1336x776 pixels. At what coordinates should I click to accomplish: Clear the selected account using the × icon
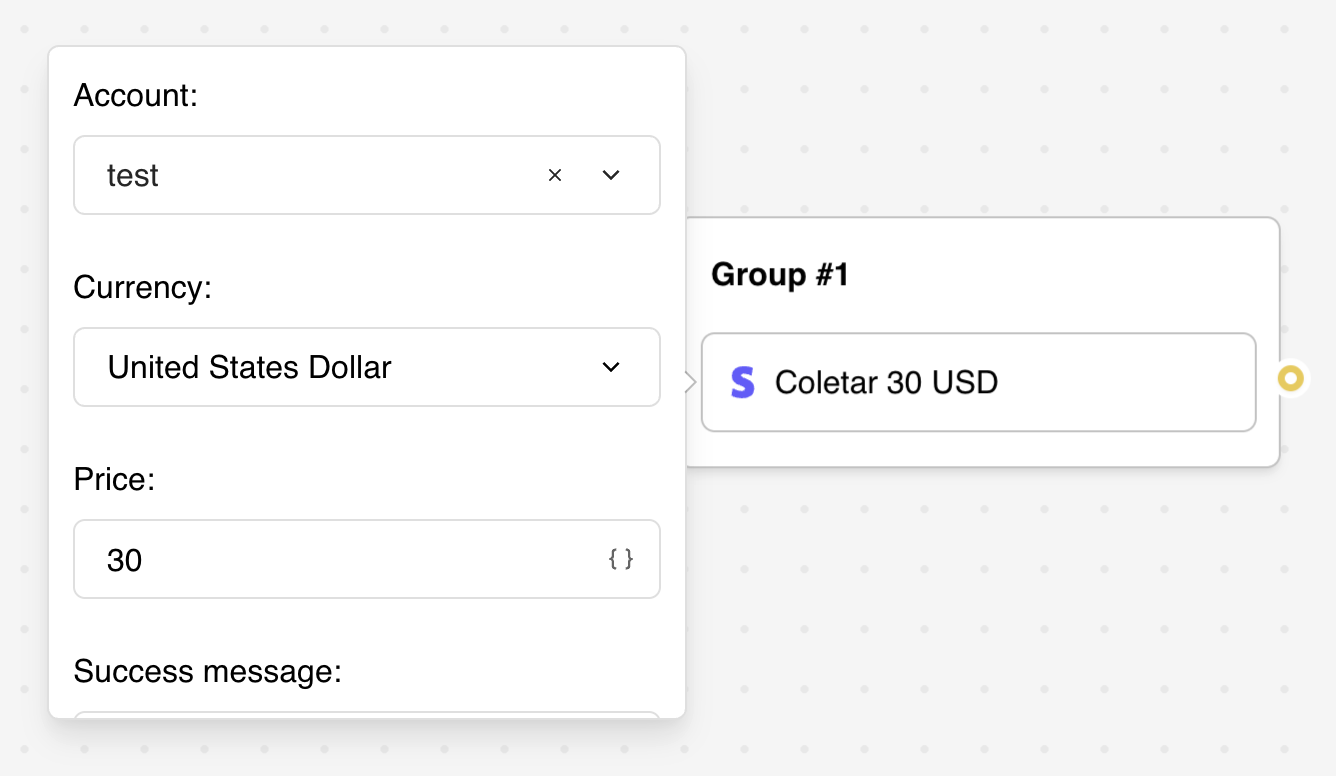555,175
